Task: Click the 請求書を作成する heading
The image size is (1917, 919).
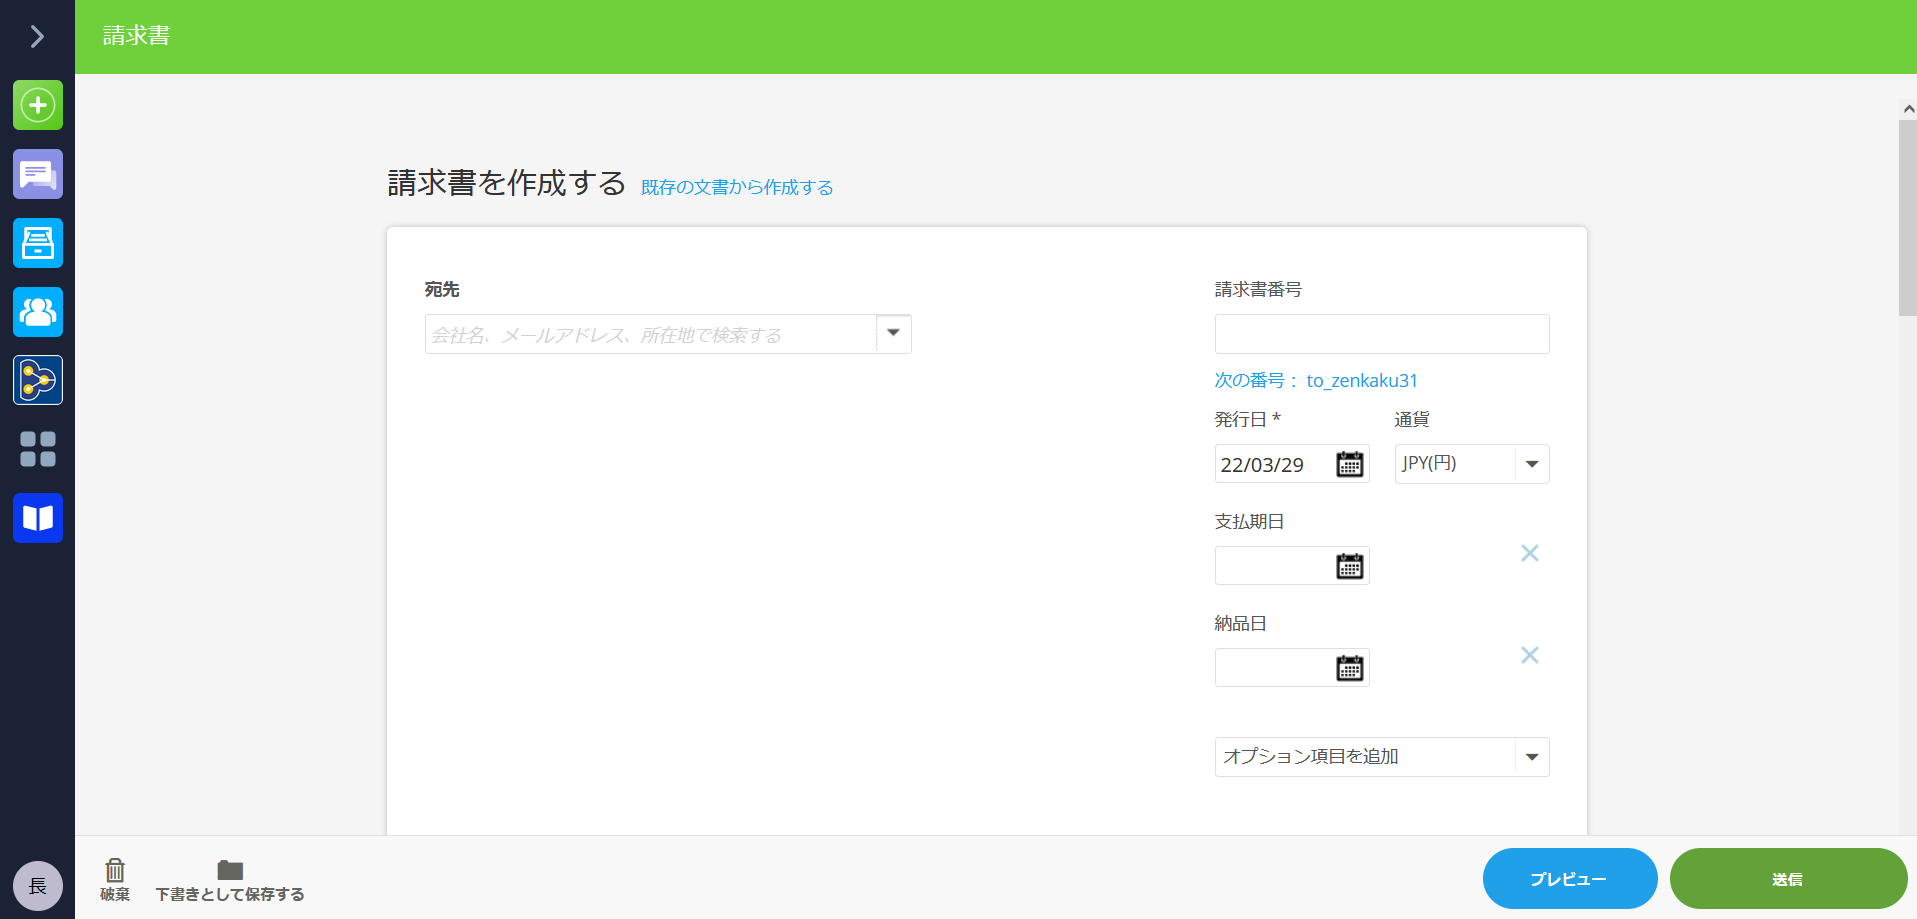Action: click(507, 183)
